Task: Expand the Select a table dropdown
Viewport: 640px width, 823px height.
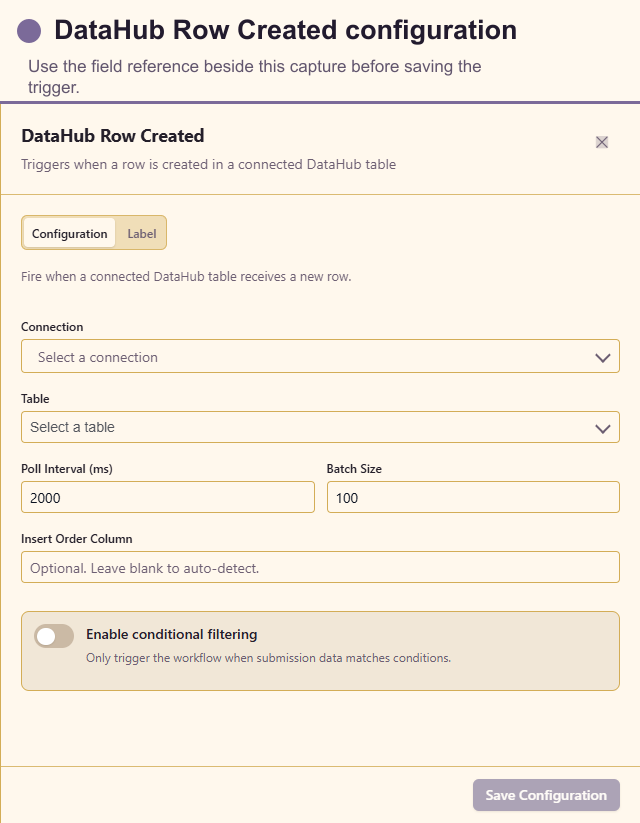Action: click(320, 427)
